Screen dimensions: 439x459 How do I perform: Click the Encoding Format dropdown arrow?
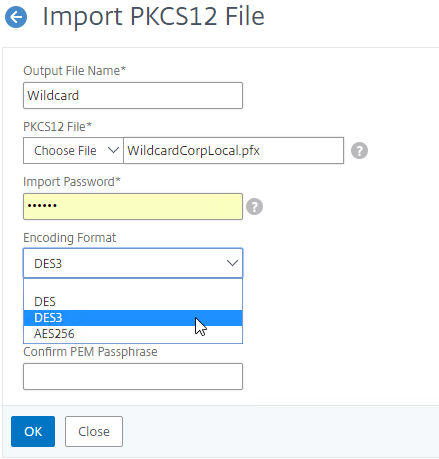232,263
